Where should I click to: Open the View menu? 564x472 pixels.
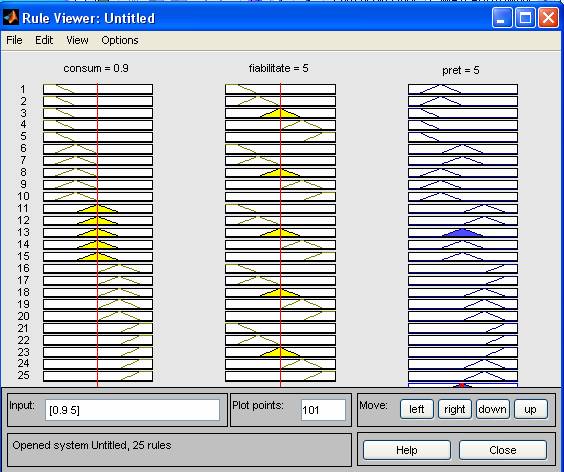(x=77, y=40)
